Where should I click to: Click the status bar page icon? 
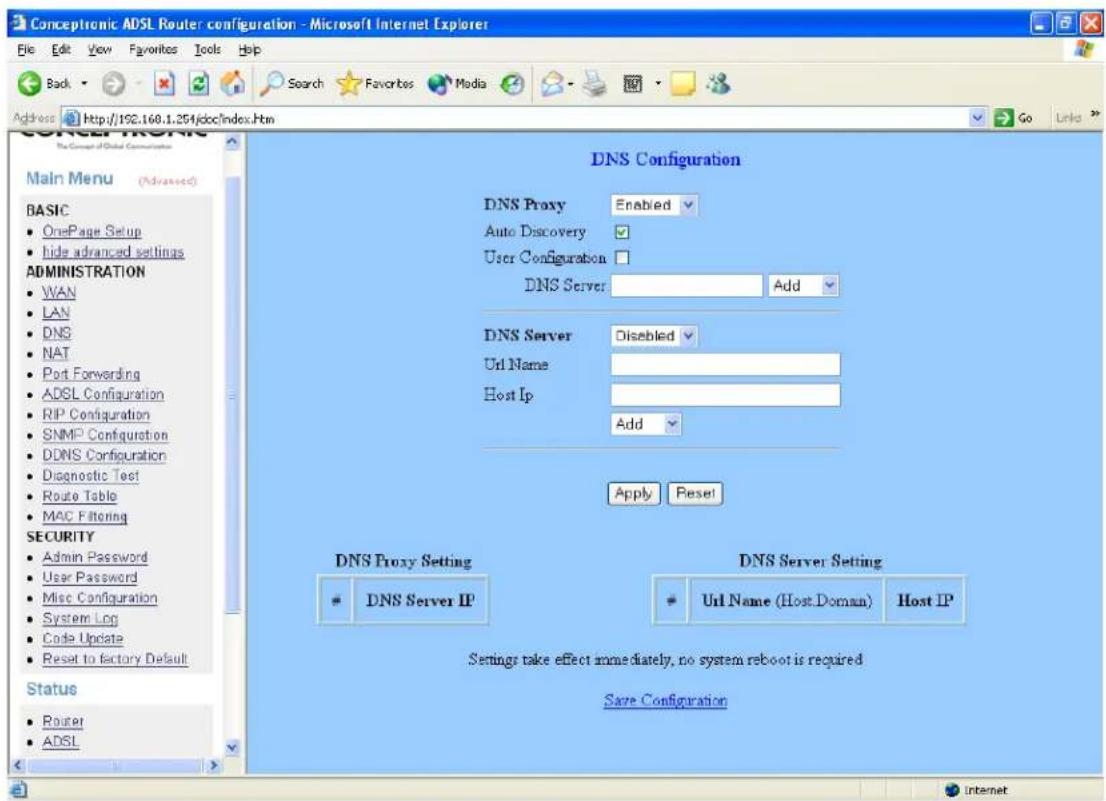click(x=19, y=790)
